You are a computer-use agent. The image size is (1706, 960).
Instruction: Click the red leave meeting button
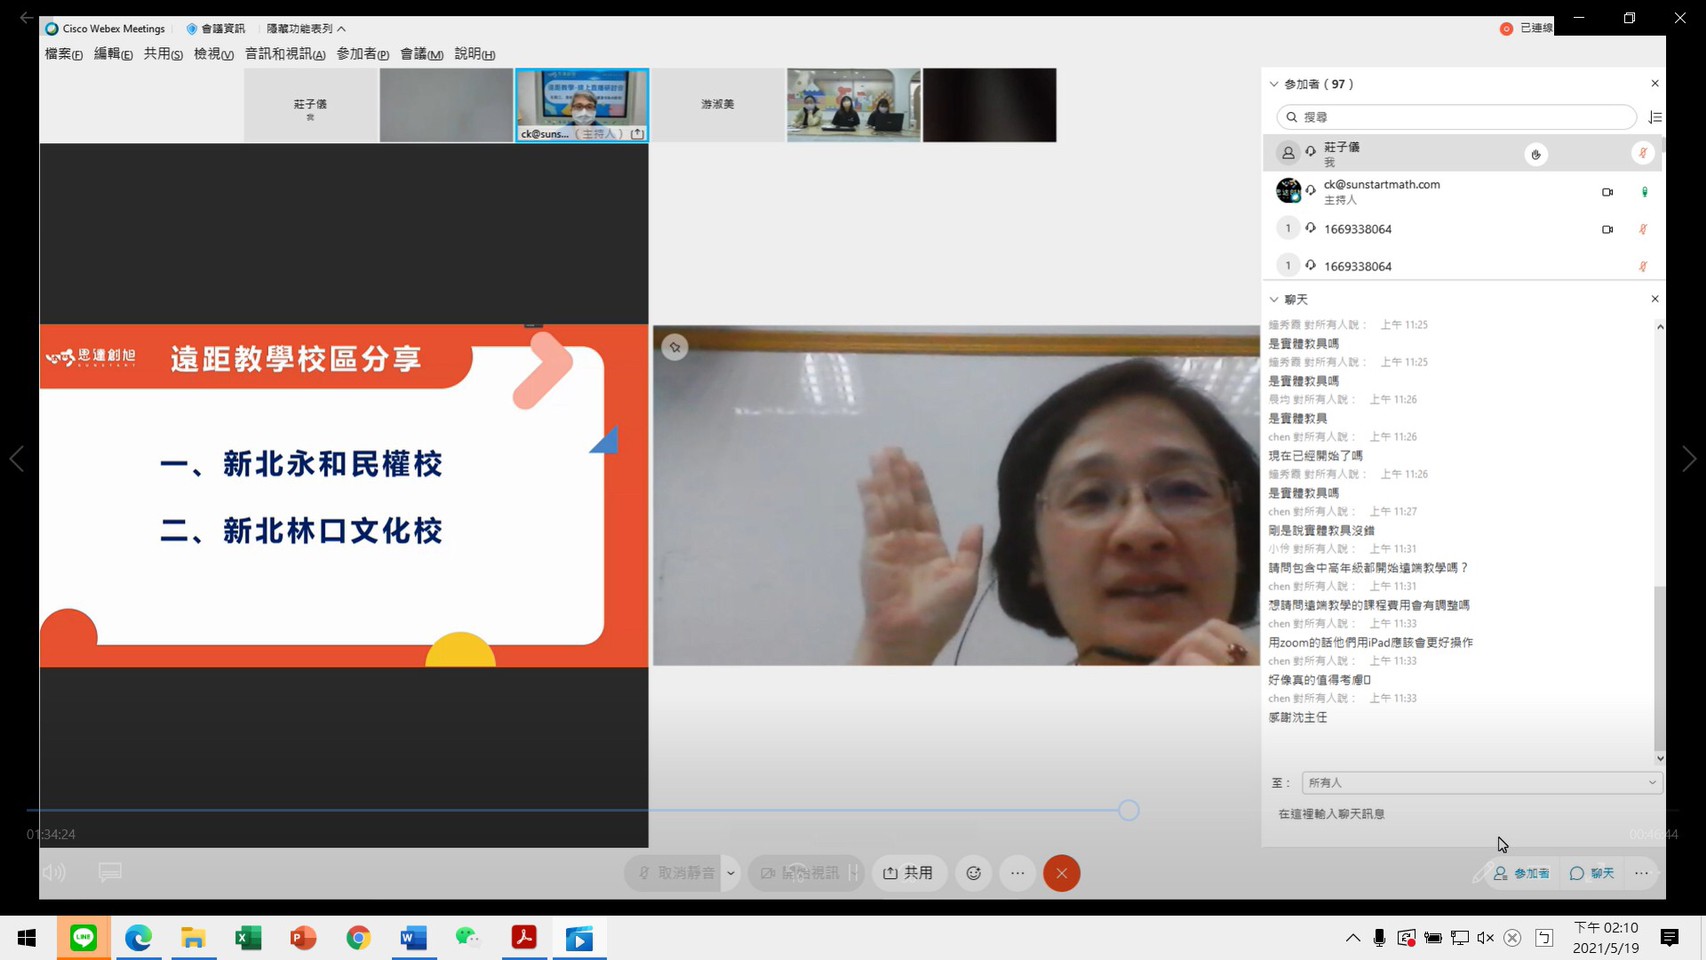tap(1061, 873)
